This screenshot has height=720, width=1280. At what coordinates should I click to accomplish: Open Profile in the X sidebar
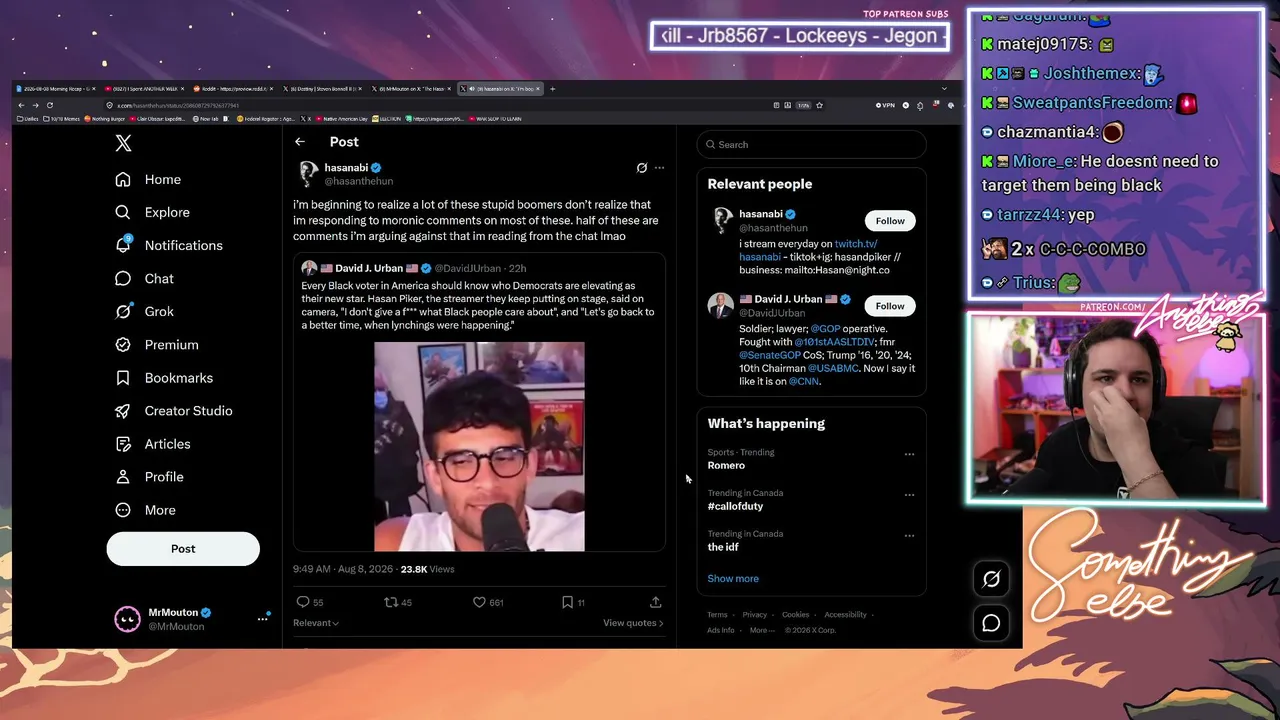click(x=149, y=477)
